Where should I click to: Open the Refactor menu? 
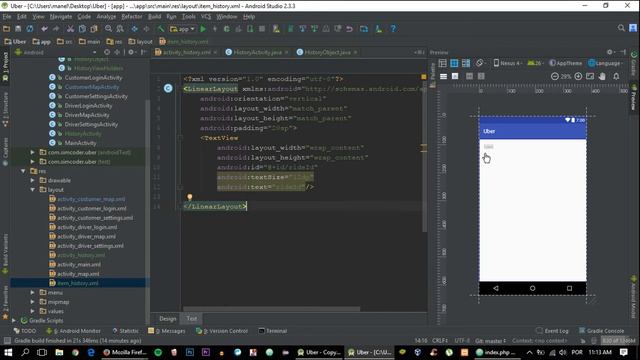(132, 17)
